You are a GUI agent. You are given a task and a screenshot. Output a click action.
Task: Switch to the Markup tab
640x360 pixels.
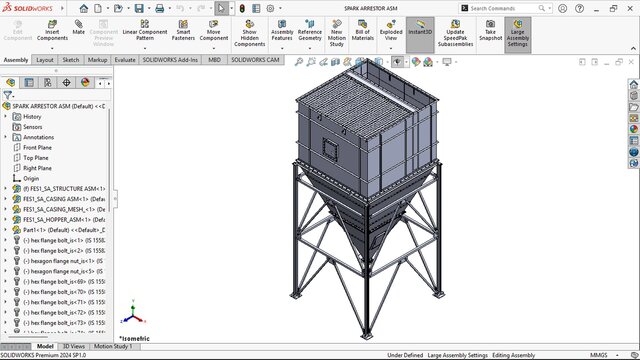coord(97,60)
